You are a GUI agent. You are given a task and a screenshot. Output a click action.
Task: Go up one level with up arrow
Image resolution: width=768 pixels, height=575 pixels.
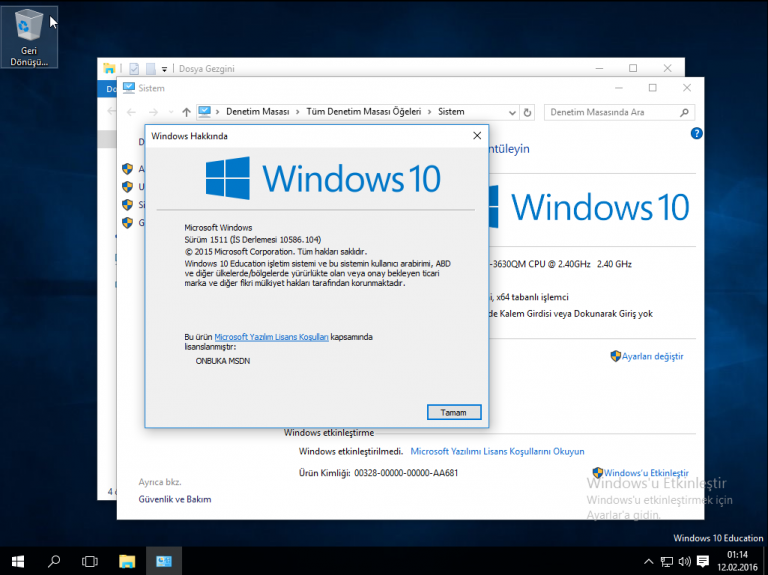[x=186, y=112]
